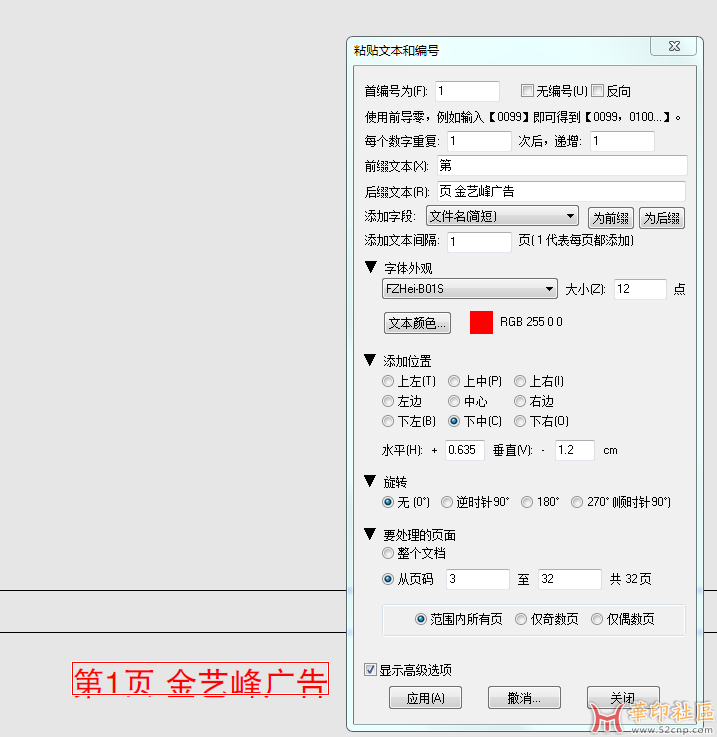Close the 粘贴文本和编号 dialog window

673,47
